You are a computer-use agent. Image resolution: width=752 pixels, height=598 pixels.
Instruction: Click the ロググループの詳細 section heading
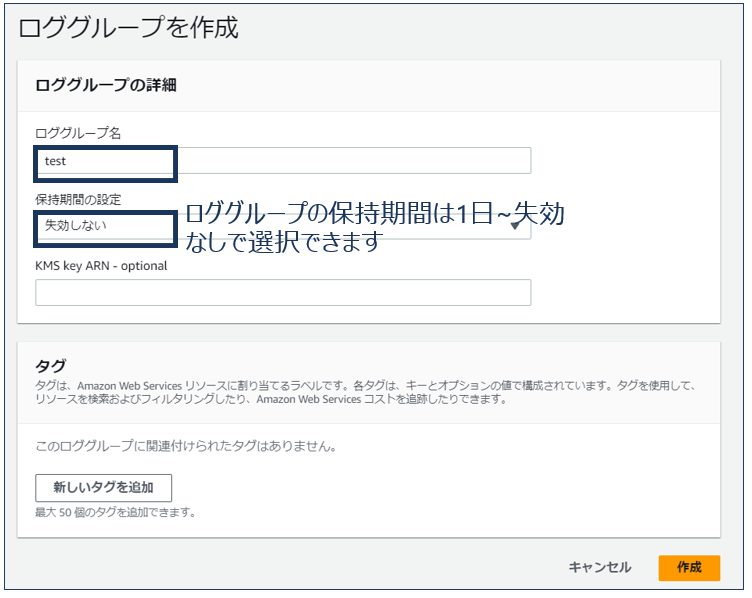click(106, 85)
